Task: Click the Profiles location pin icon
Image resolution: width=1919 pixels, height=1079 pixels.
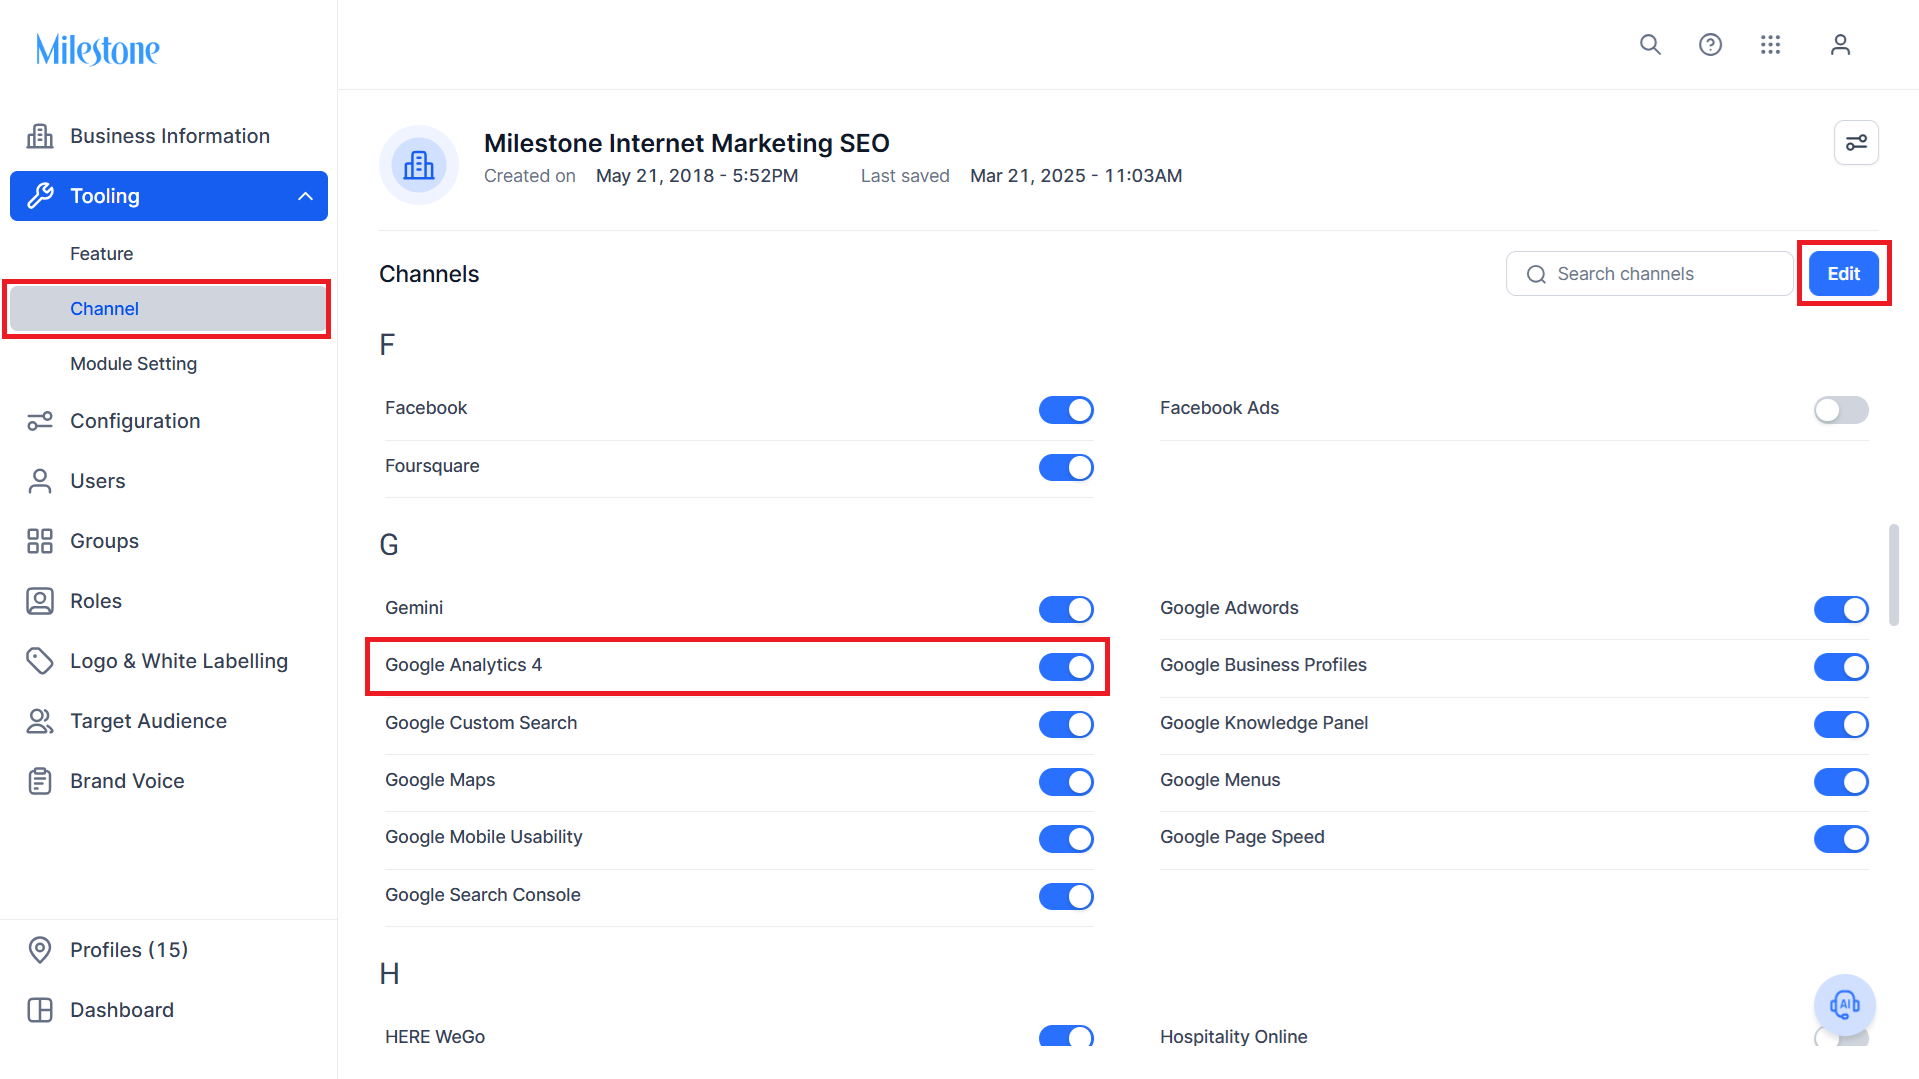Action: (x=40, y=950)
